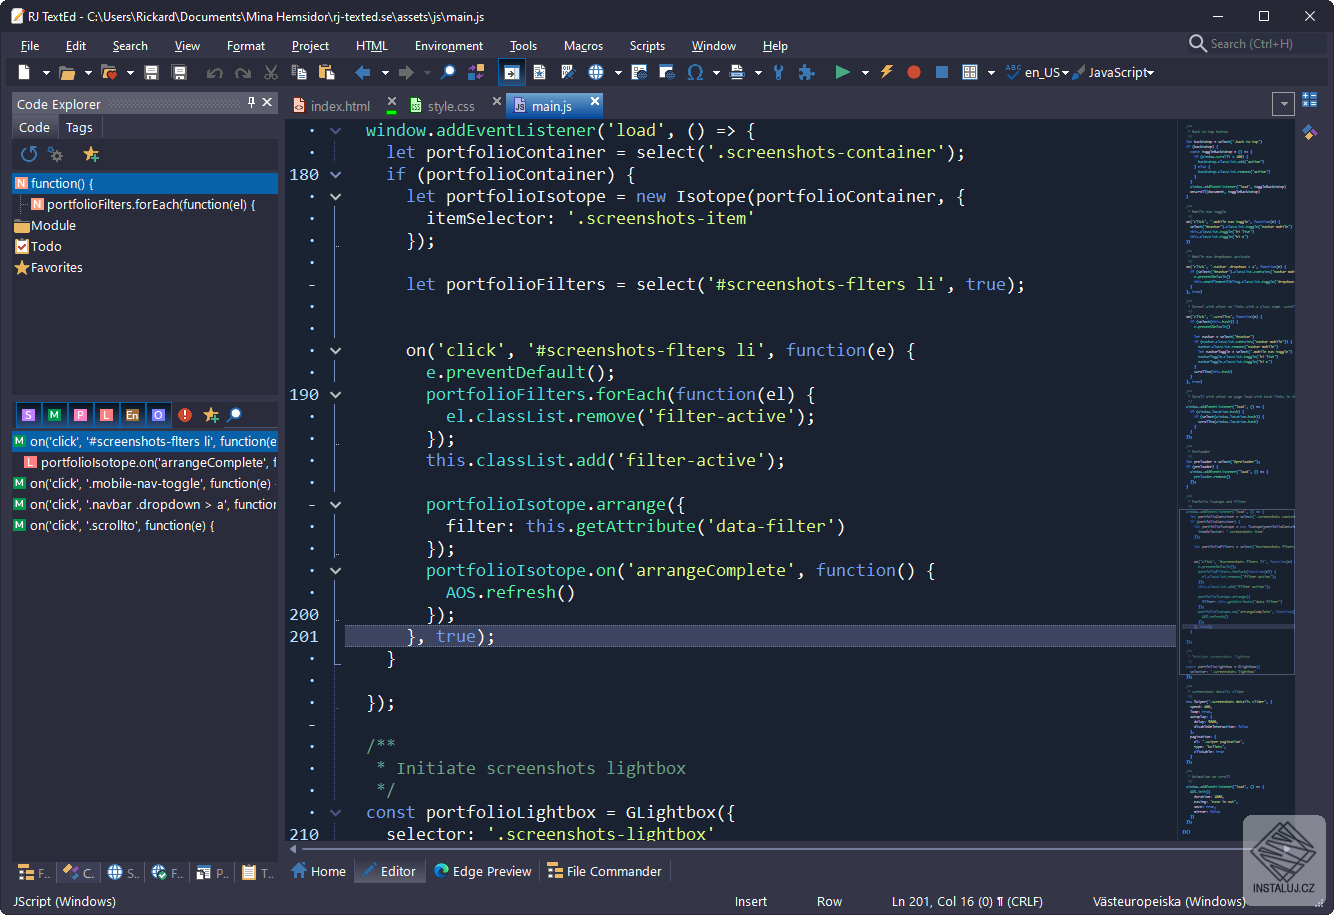This screenshot has height=915, width=1334.
Task: Open the Macros menu
Action: [x=583, y=46]
